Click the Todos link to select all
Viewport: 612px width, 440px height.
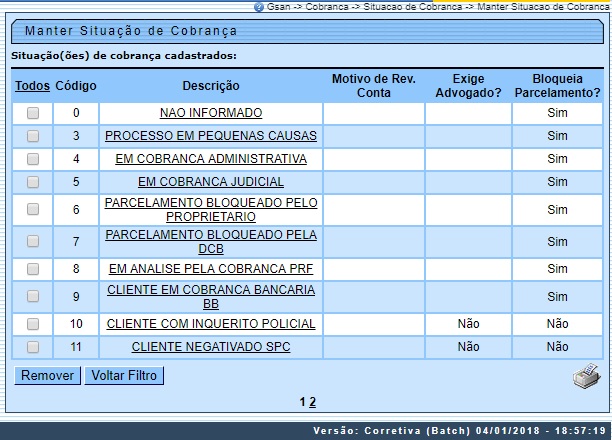click(32, 86)
